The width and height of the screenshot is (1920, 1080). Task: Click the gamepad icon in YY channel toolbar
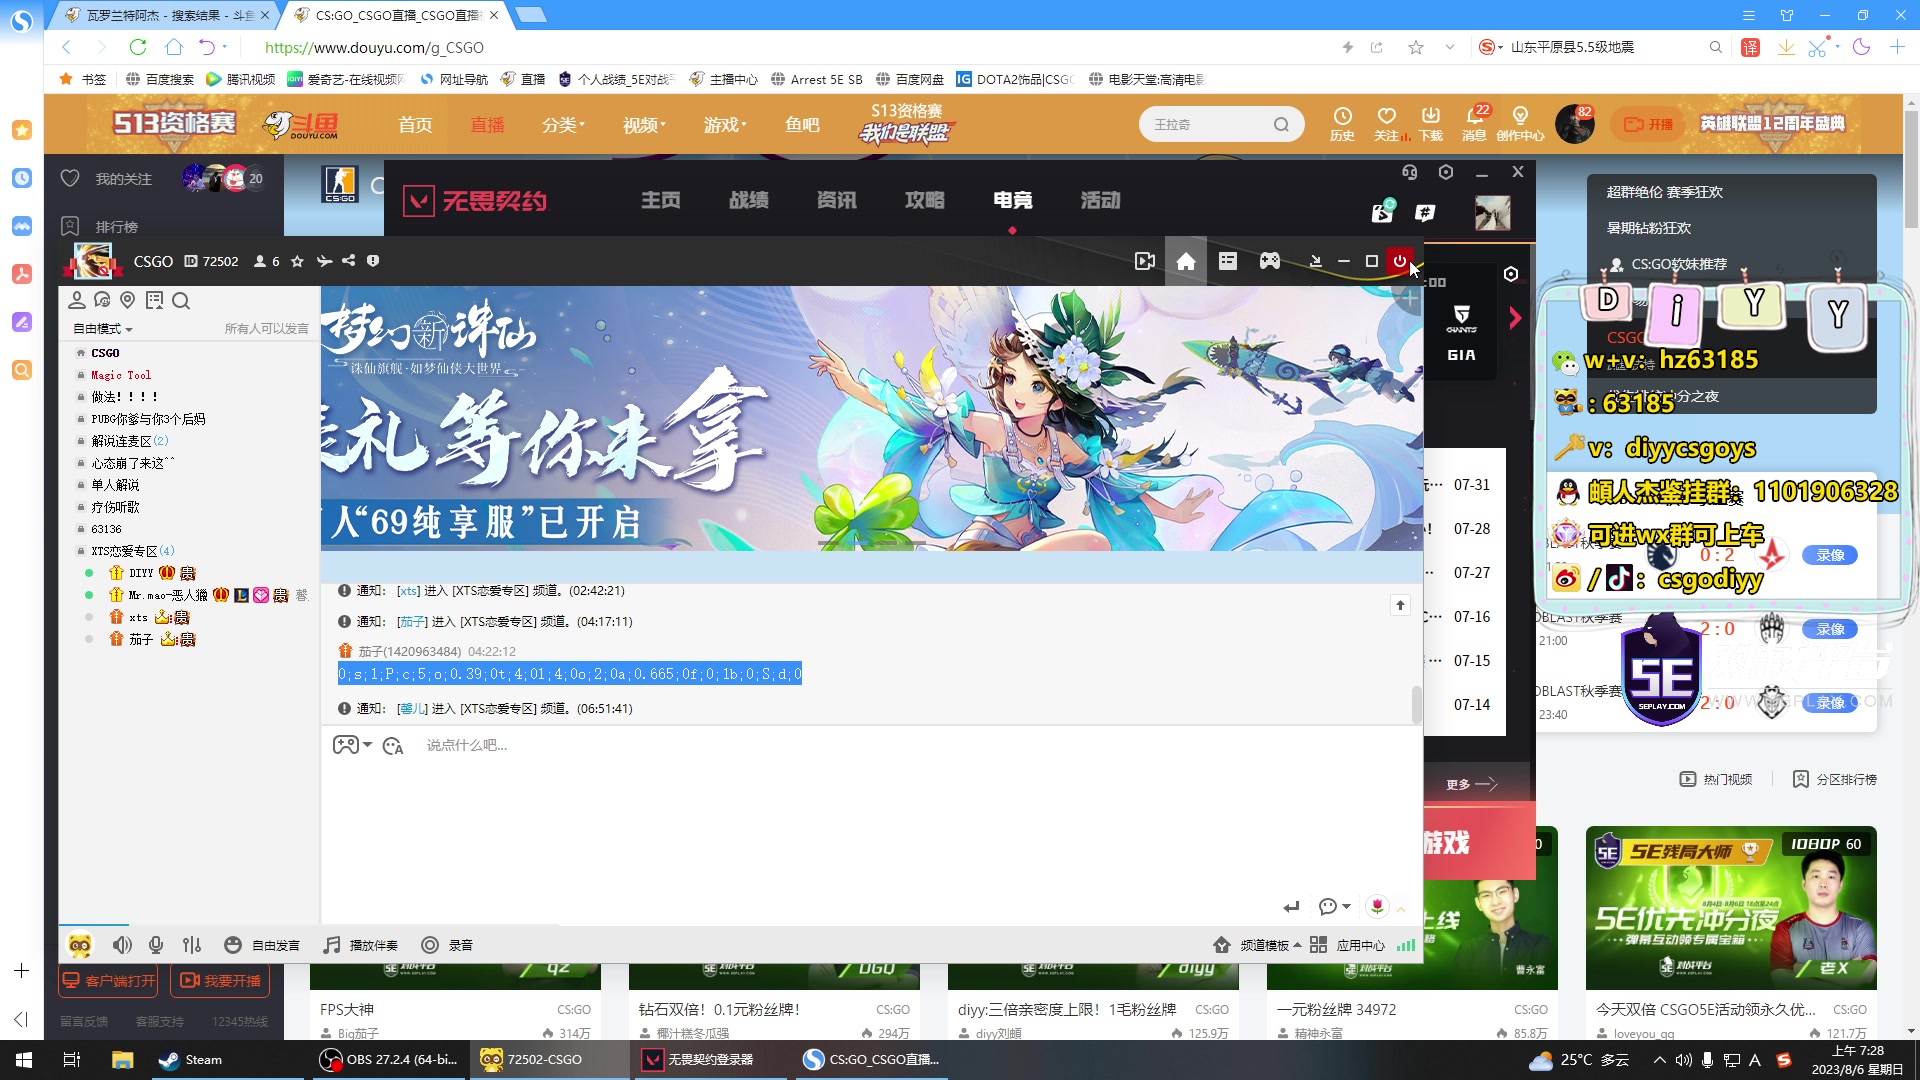pos(1270,261)
